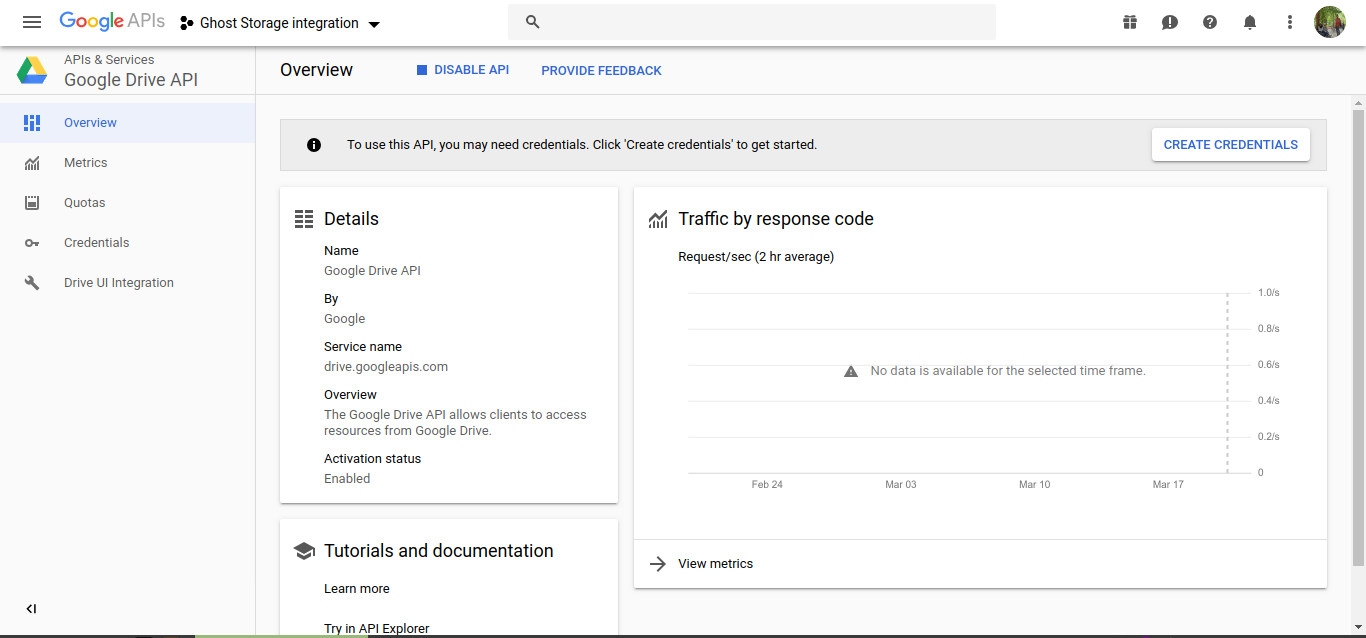Click the Google Drive logo icon
Image resolution: width=1366 pixels, height=638 pixels.
click(32, 71)
